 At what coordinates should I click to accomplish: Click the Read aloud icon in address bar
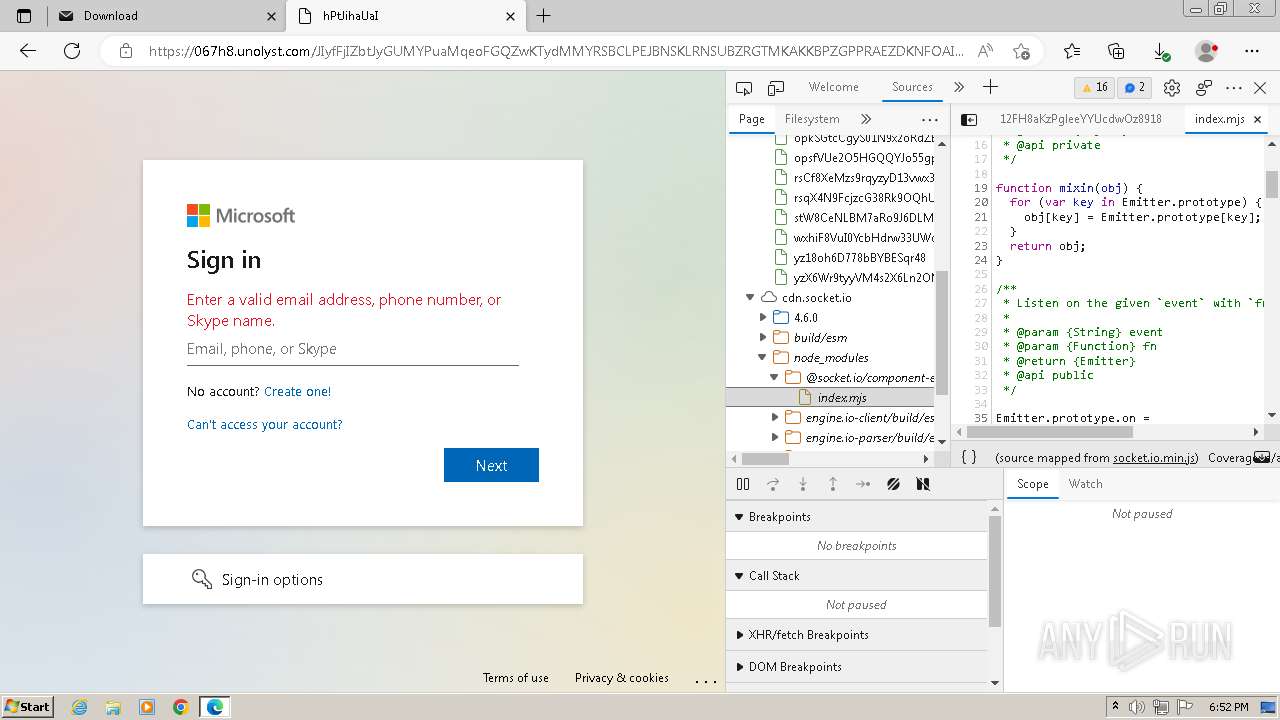click(x=985, y=51)
